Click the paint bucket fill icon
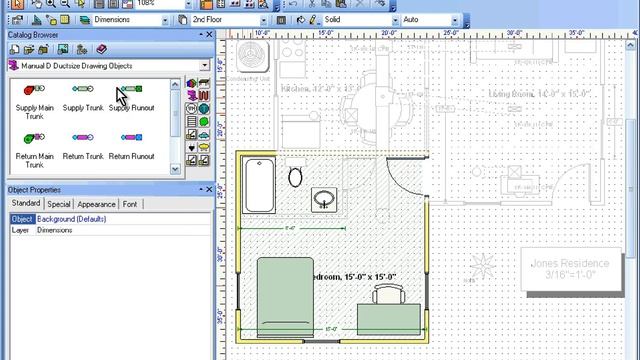 pyautogui.click(x=301, y=20)
